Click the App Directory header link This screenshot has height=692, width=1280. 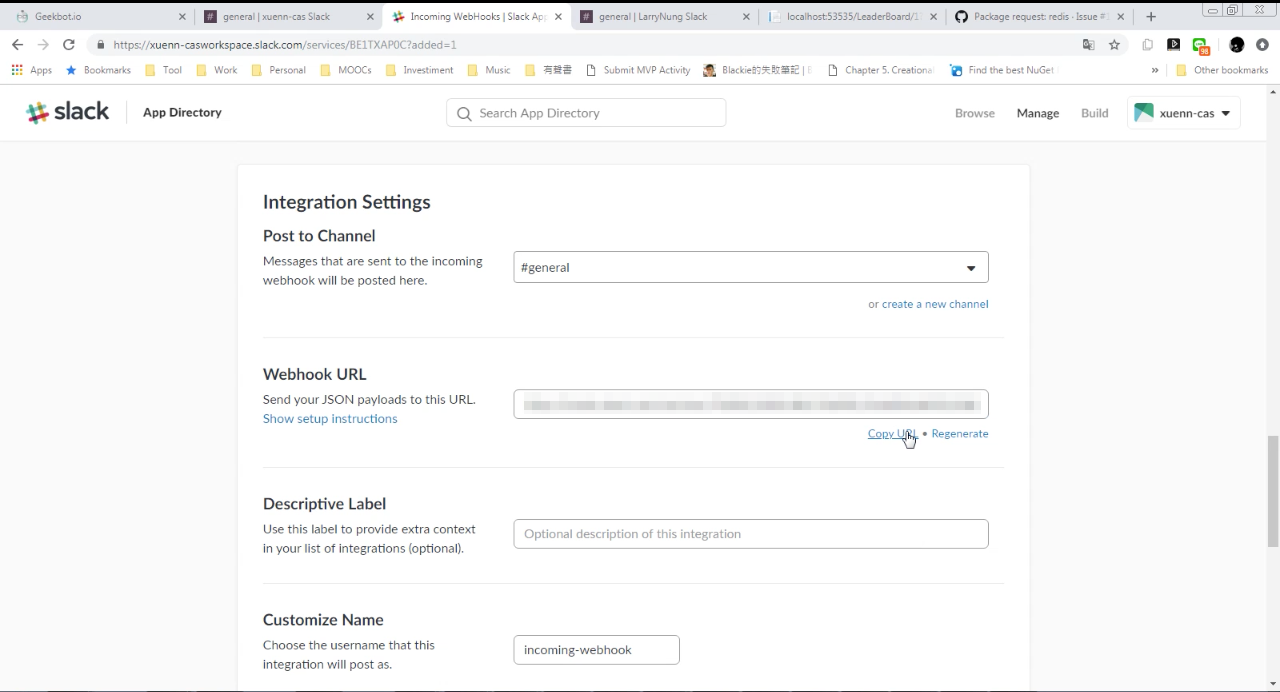[x=182, y=113]
